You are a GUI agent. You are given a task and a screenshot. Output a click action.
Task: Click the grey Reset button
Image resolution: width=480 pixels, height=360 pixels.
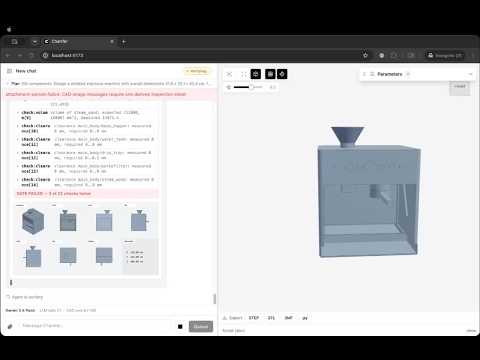pos(460,87)
